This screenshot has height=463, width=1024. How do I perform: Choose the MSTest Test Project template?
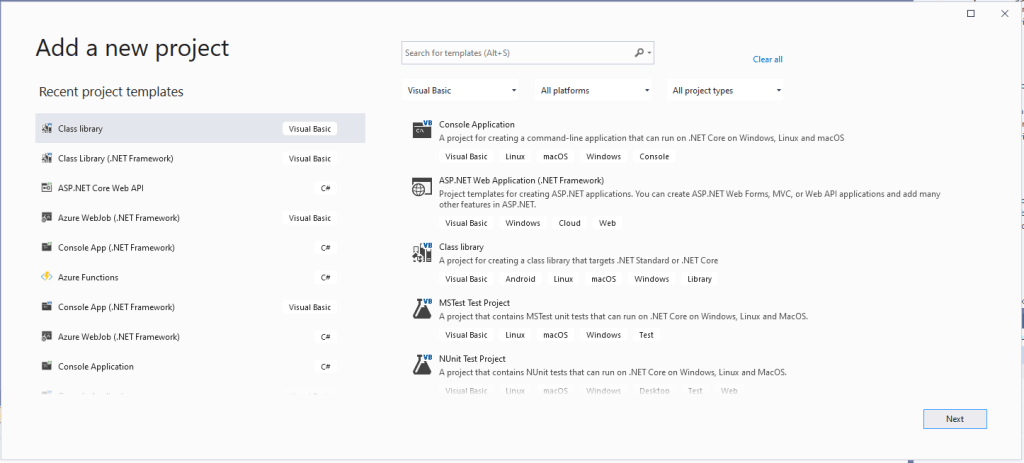pos(475,303)
